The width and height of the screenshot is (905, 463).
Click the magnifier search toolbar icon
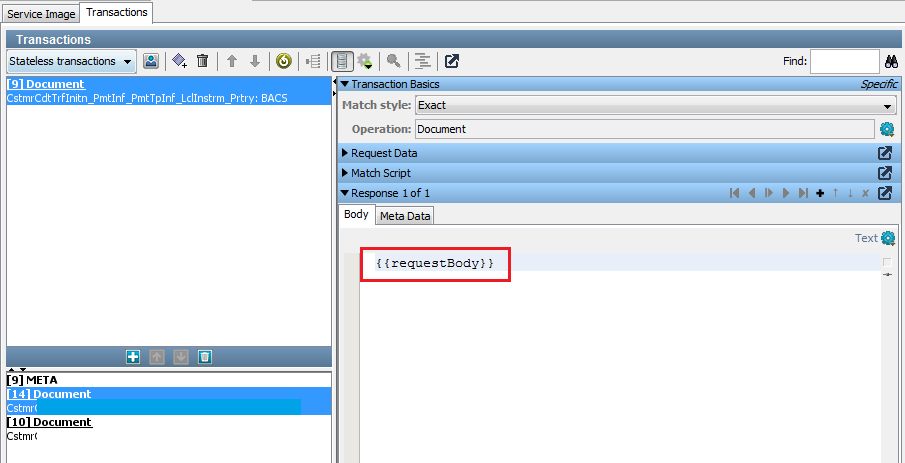pos(394,61)
